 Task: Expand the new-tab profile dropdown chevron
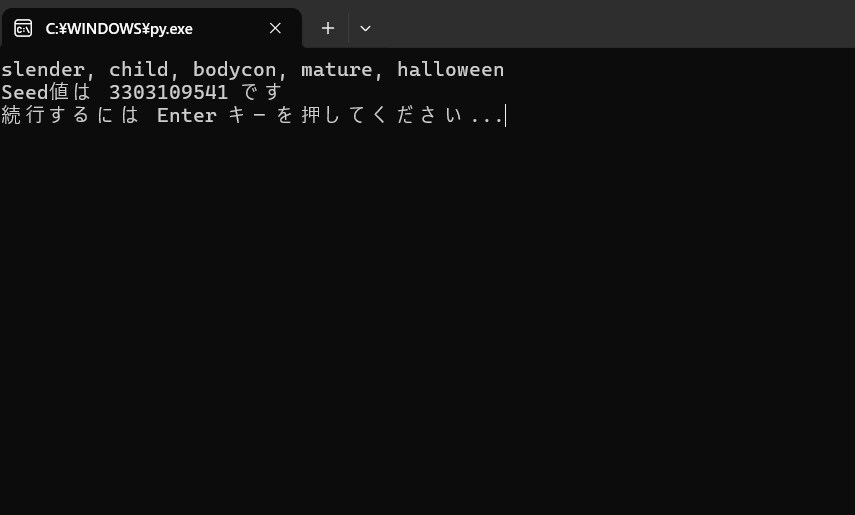[365, 28]
